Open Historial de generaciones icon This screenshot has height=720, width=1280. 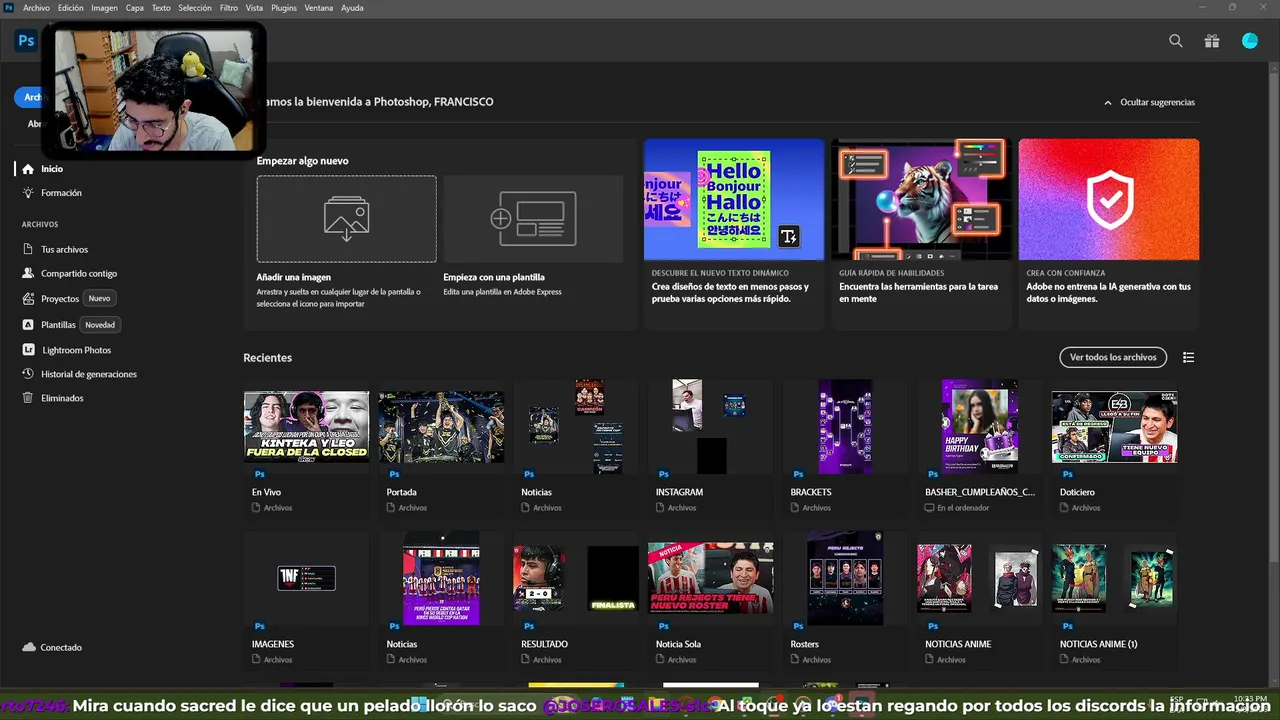[28, 374]
